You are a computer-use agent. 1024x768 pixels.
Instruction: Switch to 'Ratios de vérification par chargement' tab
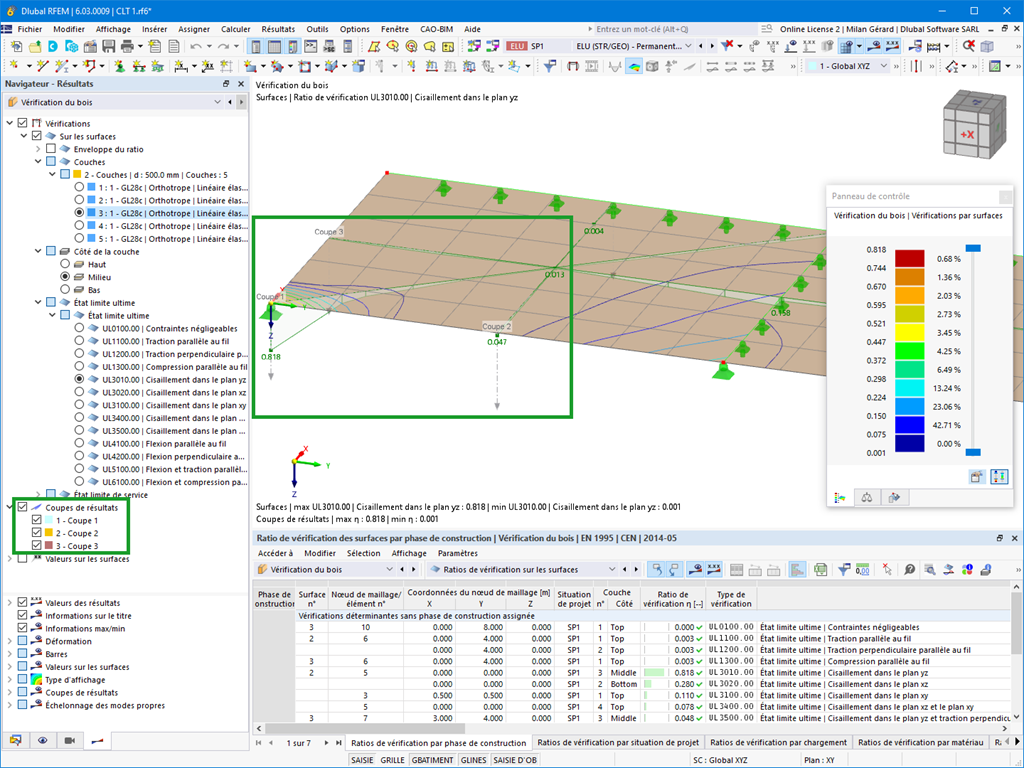coord(778,743)
